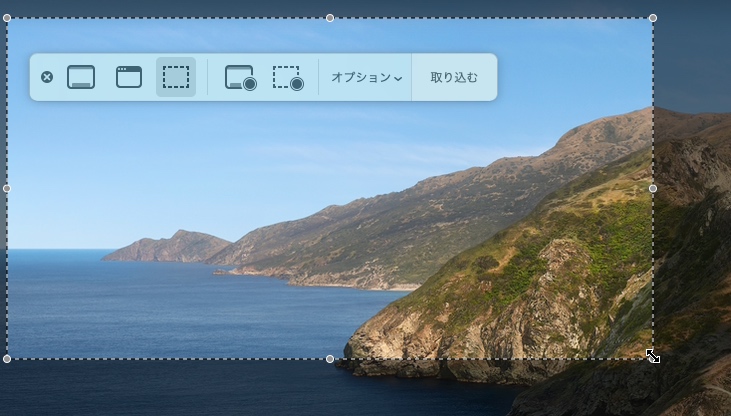Choose the record selected portion icon

coord(288,77)
